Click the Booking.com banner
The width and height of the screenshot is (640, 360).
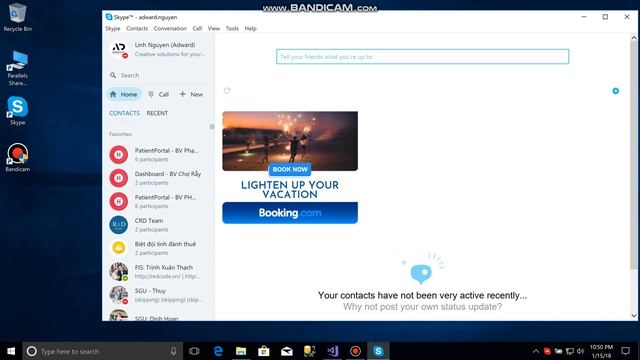[290, 213]
